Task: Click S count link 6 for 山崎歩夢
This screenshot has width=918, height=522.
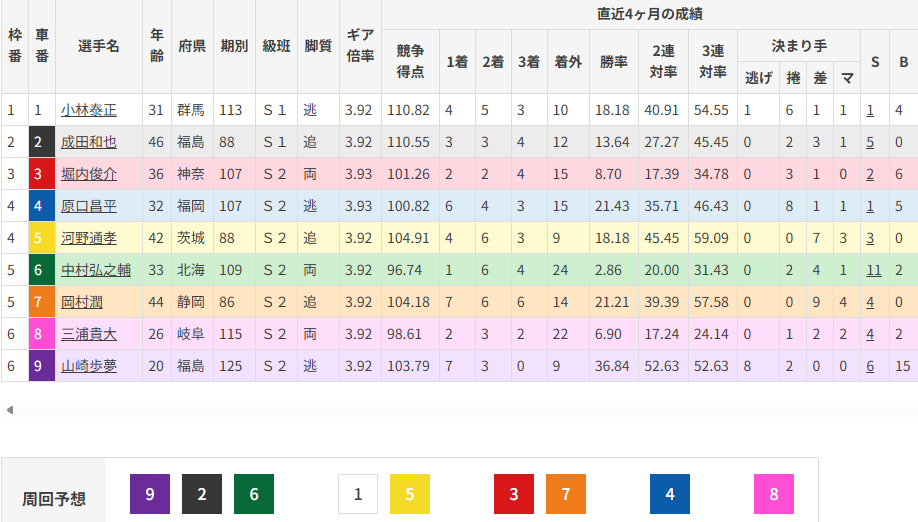Action: point(871,366)
